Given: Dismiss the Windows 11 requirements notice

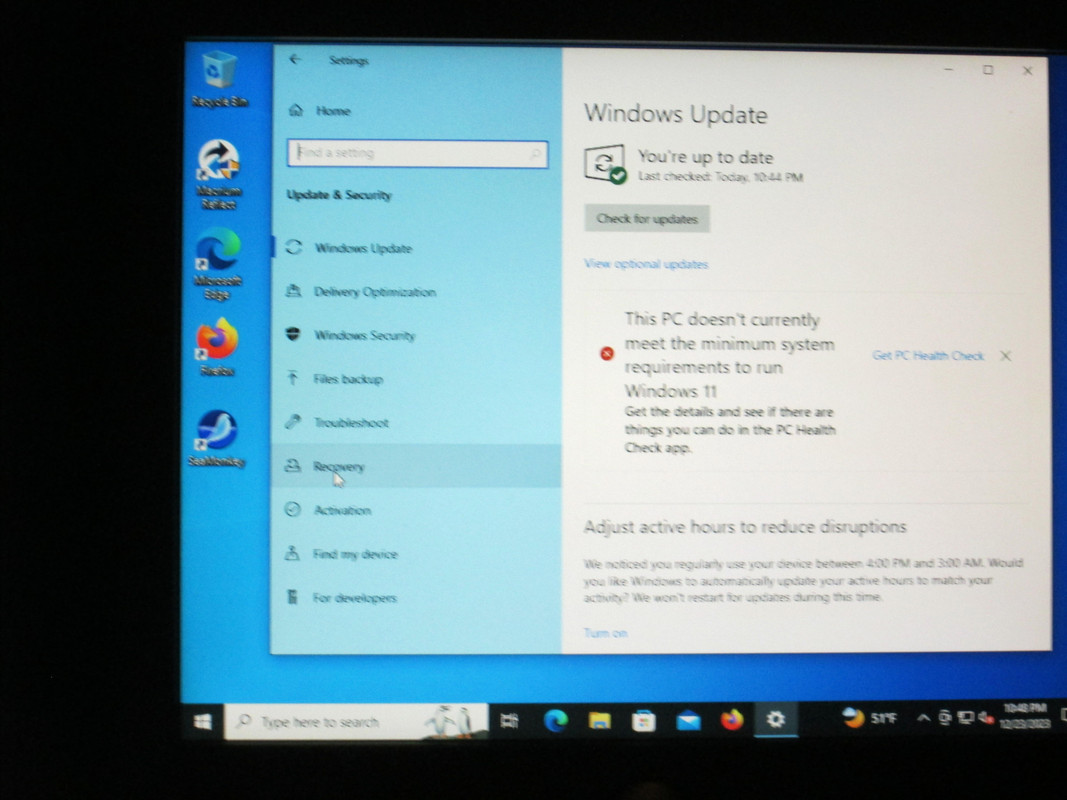Looking at the screenshot, I should [x=1006, y=356].
